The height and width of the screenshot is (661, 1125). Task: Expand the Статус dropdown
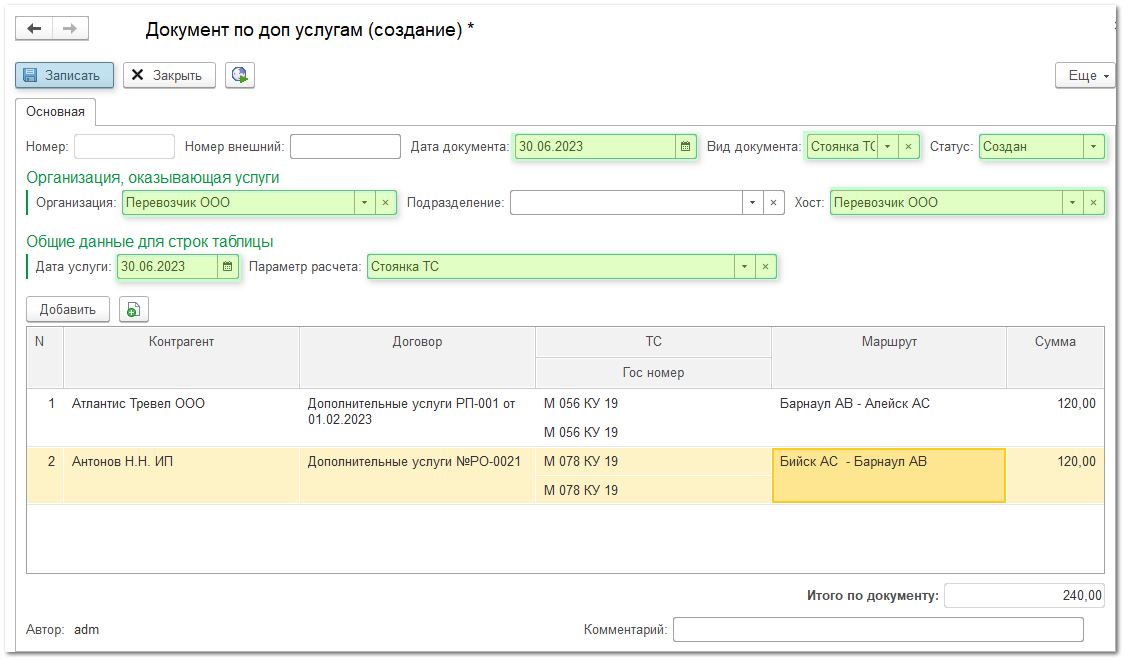[1094, 147]
